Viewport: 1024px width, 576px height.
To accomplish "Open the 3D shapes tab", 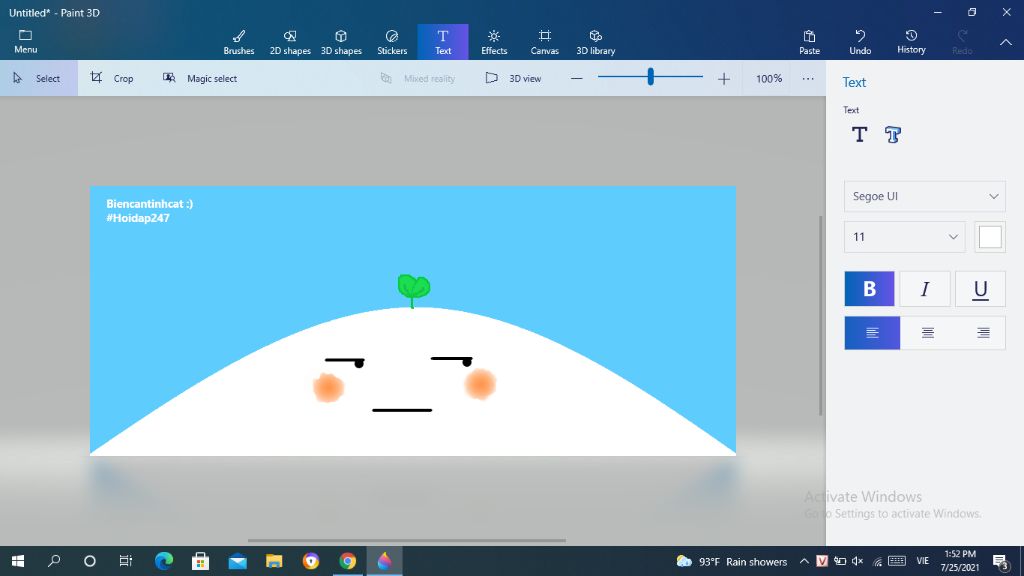I will 341,42.
